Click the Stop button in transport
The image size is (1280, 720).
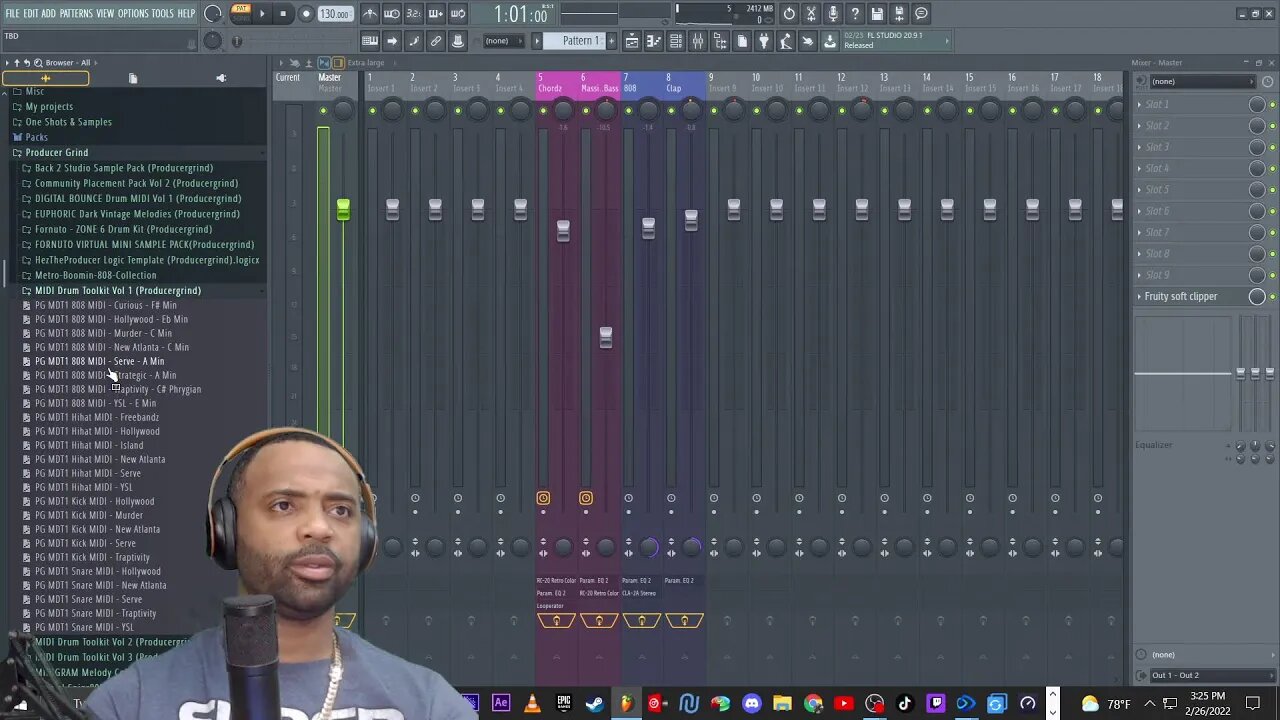pos(284,14)
